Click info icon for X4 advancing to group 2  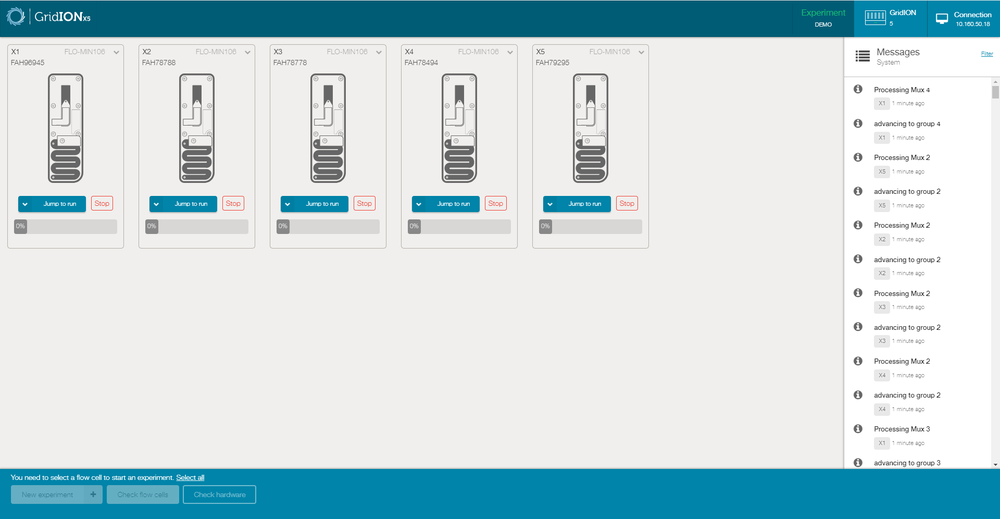click(x=858, y=395)
